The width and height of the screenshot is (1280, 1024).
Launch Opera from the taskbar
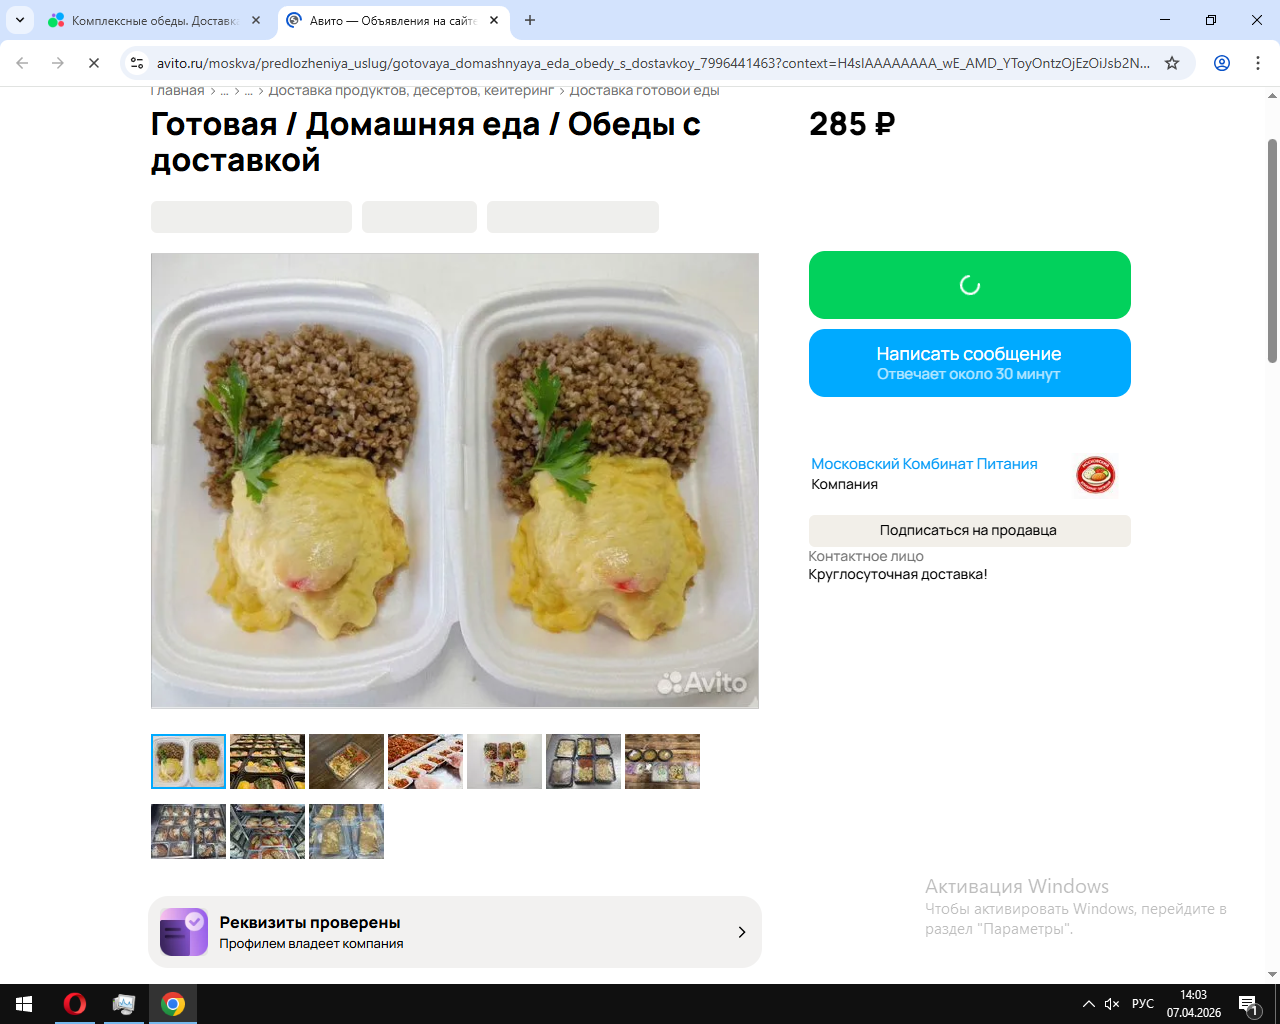pyautogui.click(x=75, y=1004)
